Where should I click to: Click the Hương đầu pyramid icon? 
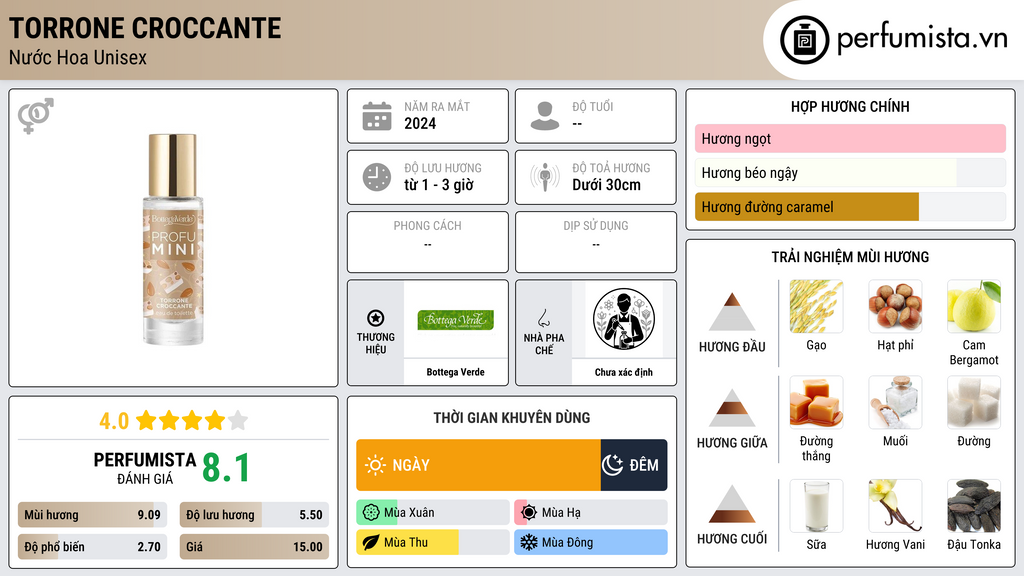click(732, 312)
